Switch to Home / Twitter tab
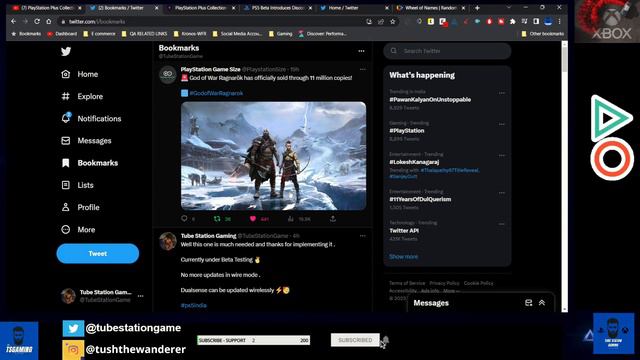The width and height of the screenshot is (640, 360). [x=354, y=8]
